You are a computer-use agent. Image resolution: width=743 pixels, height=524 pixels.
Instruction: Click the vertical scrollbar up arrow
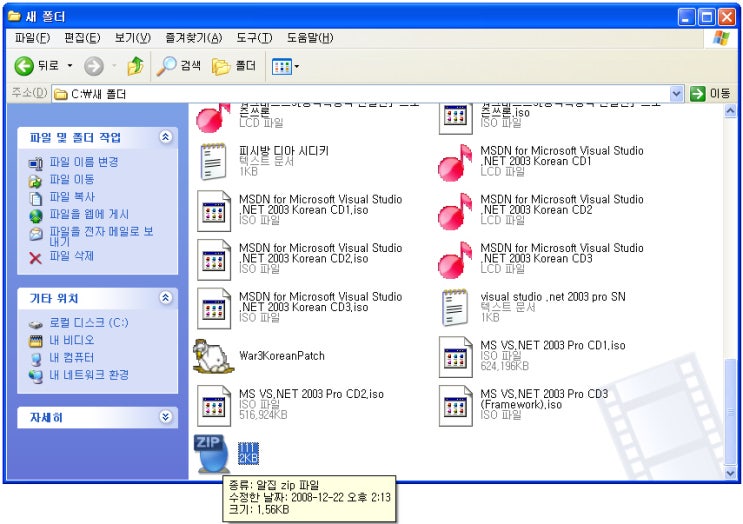(730, 111)
